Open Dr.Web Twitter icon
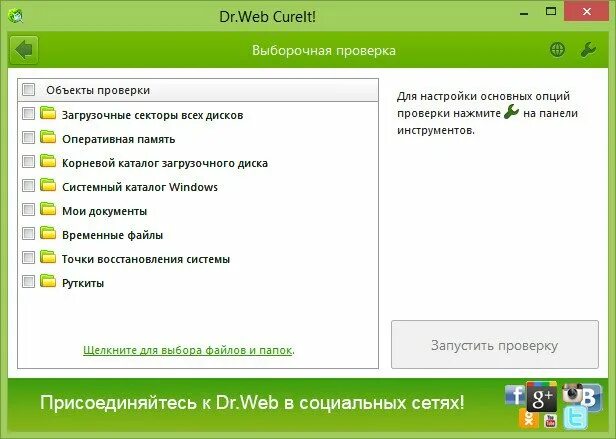The image size is (616, 439). [x=576, y=417]
